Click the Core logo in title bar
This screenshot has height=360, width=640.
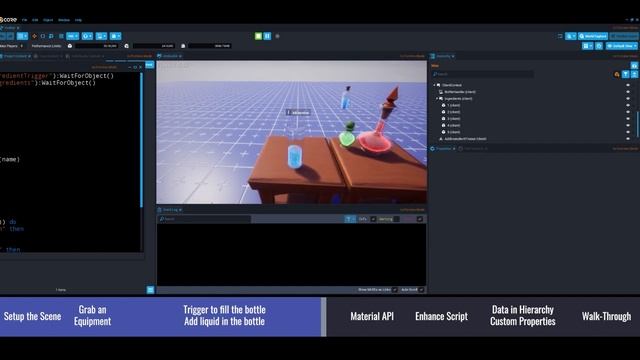click(x=9, y=20)
